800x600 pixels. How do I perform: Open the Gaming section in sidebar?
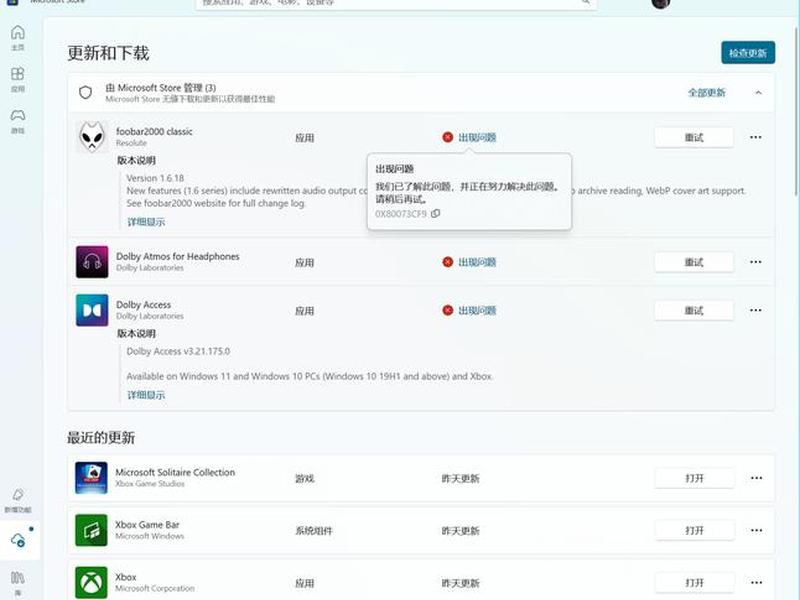pyautogui.click(x=18, y=121)
